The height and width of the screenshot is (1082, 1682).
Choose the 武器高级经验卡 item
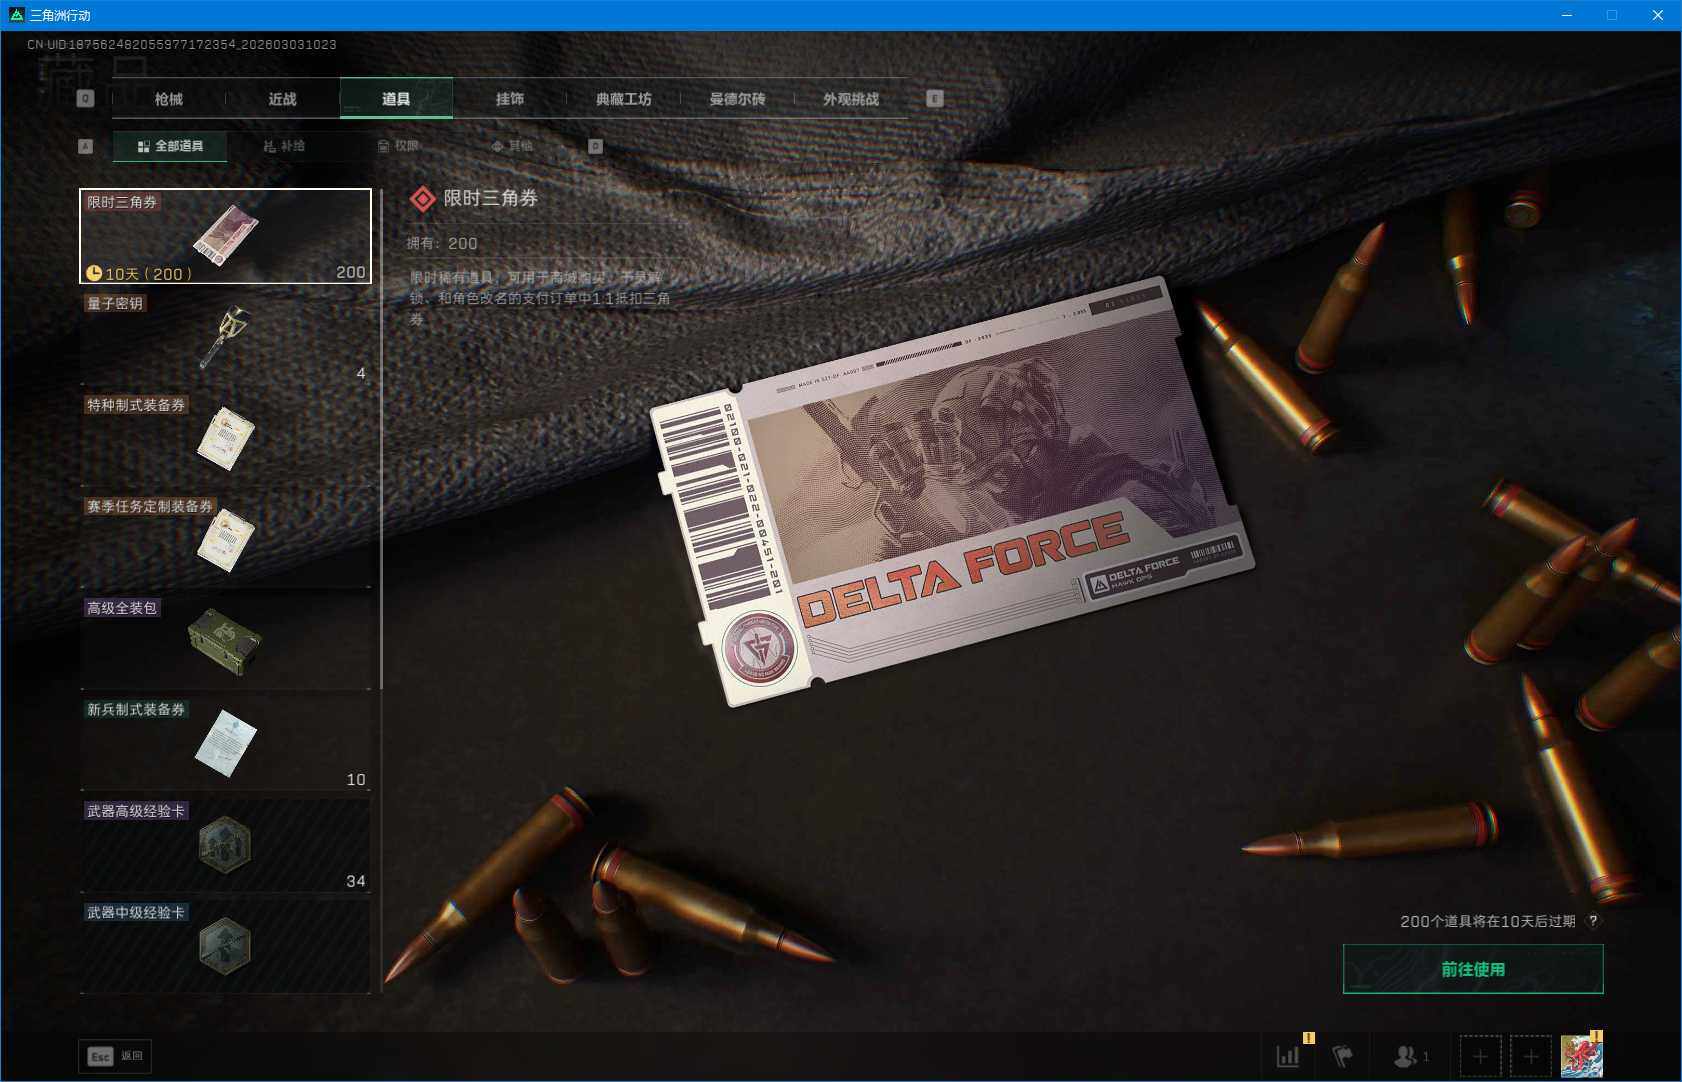225,845
